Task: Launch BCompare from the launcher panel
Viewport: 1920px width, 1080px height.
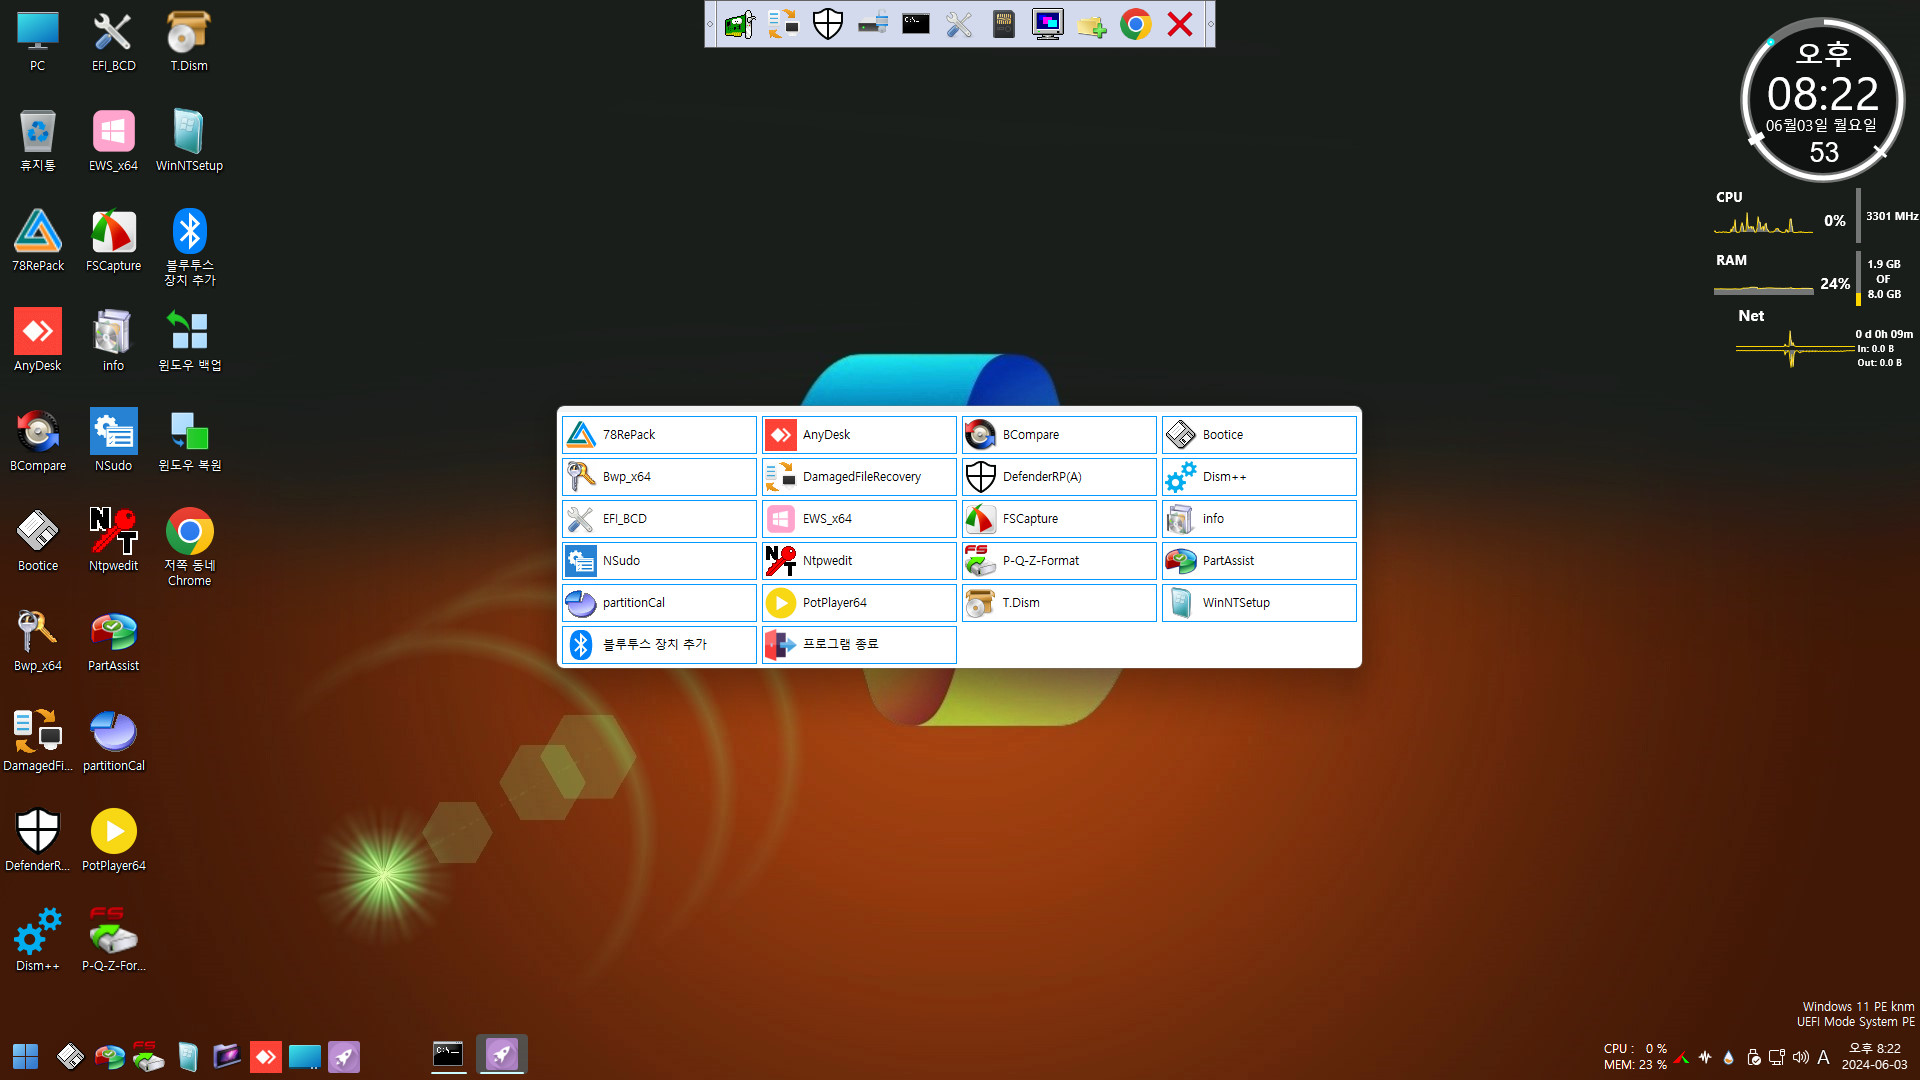Action: pyautogui.click(x=1059, y=435)
